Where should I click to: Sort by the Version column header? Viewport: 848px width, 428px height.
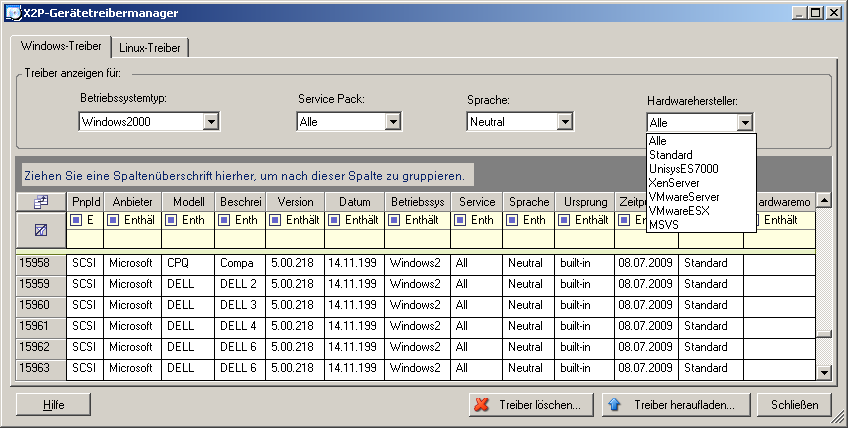[295, 202]
